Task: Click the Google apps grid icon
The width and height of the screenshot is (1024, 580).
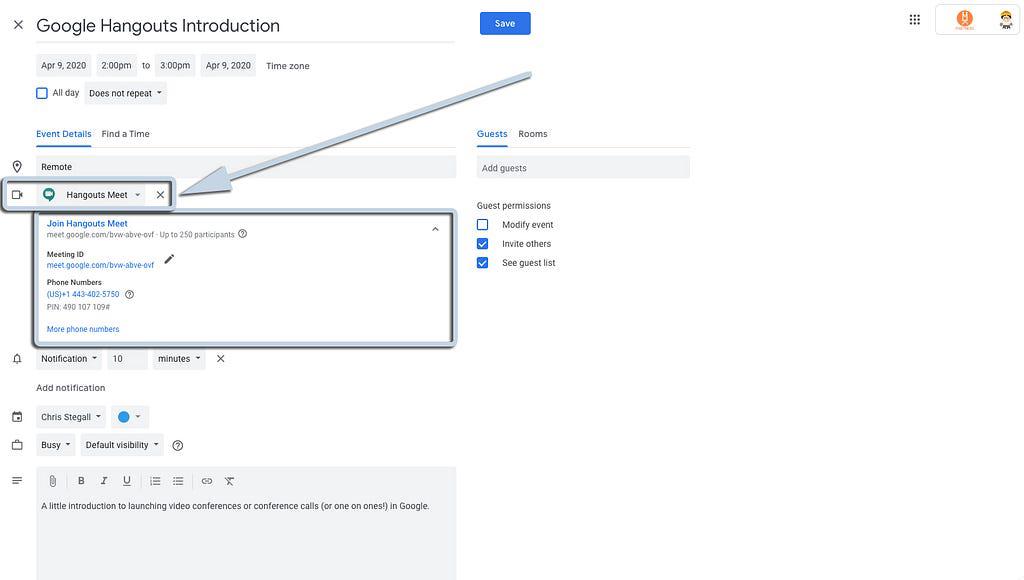Action: [x=914, y=20]
